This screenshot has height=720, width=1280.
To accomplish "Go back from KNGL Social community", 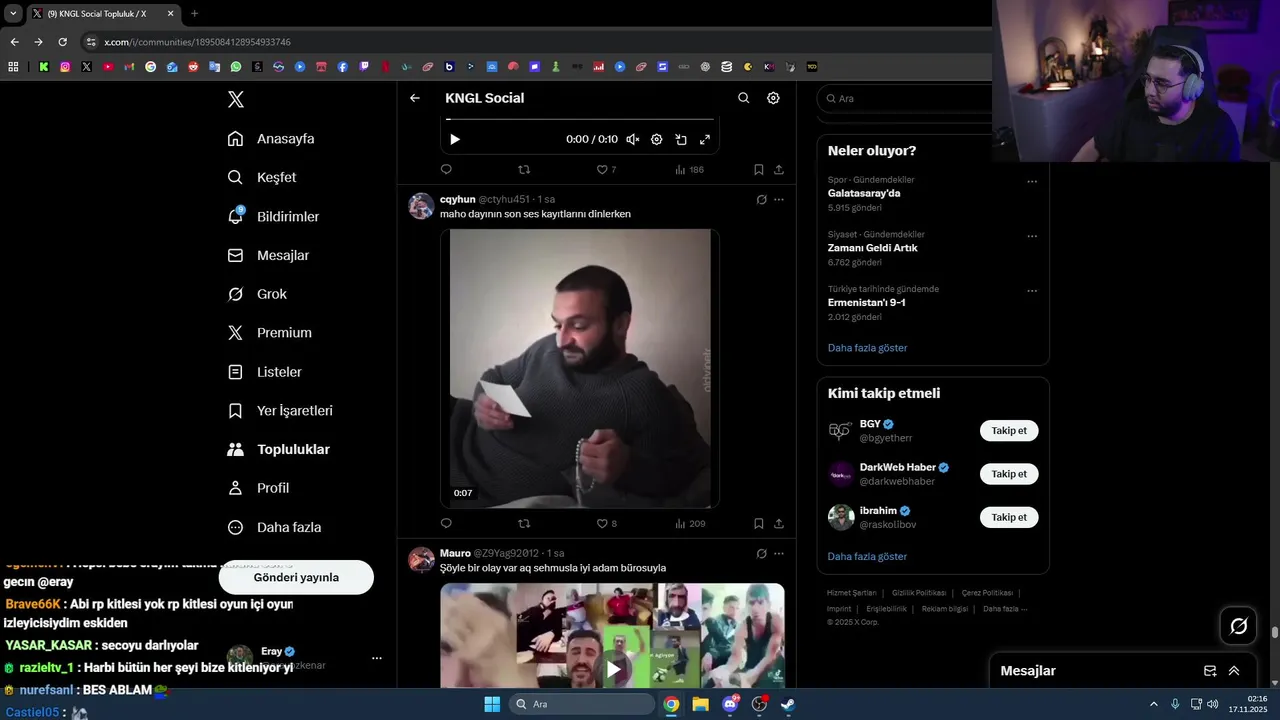I will click(415, 98).
